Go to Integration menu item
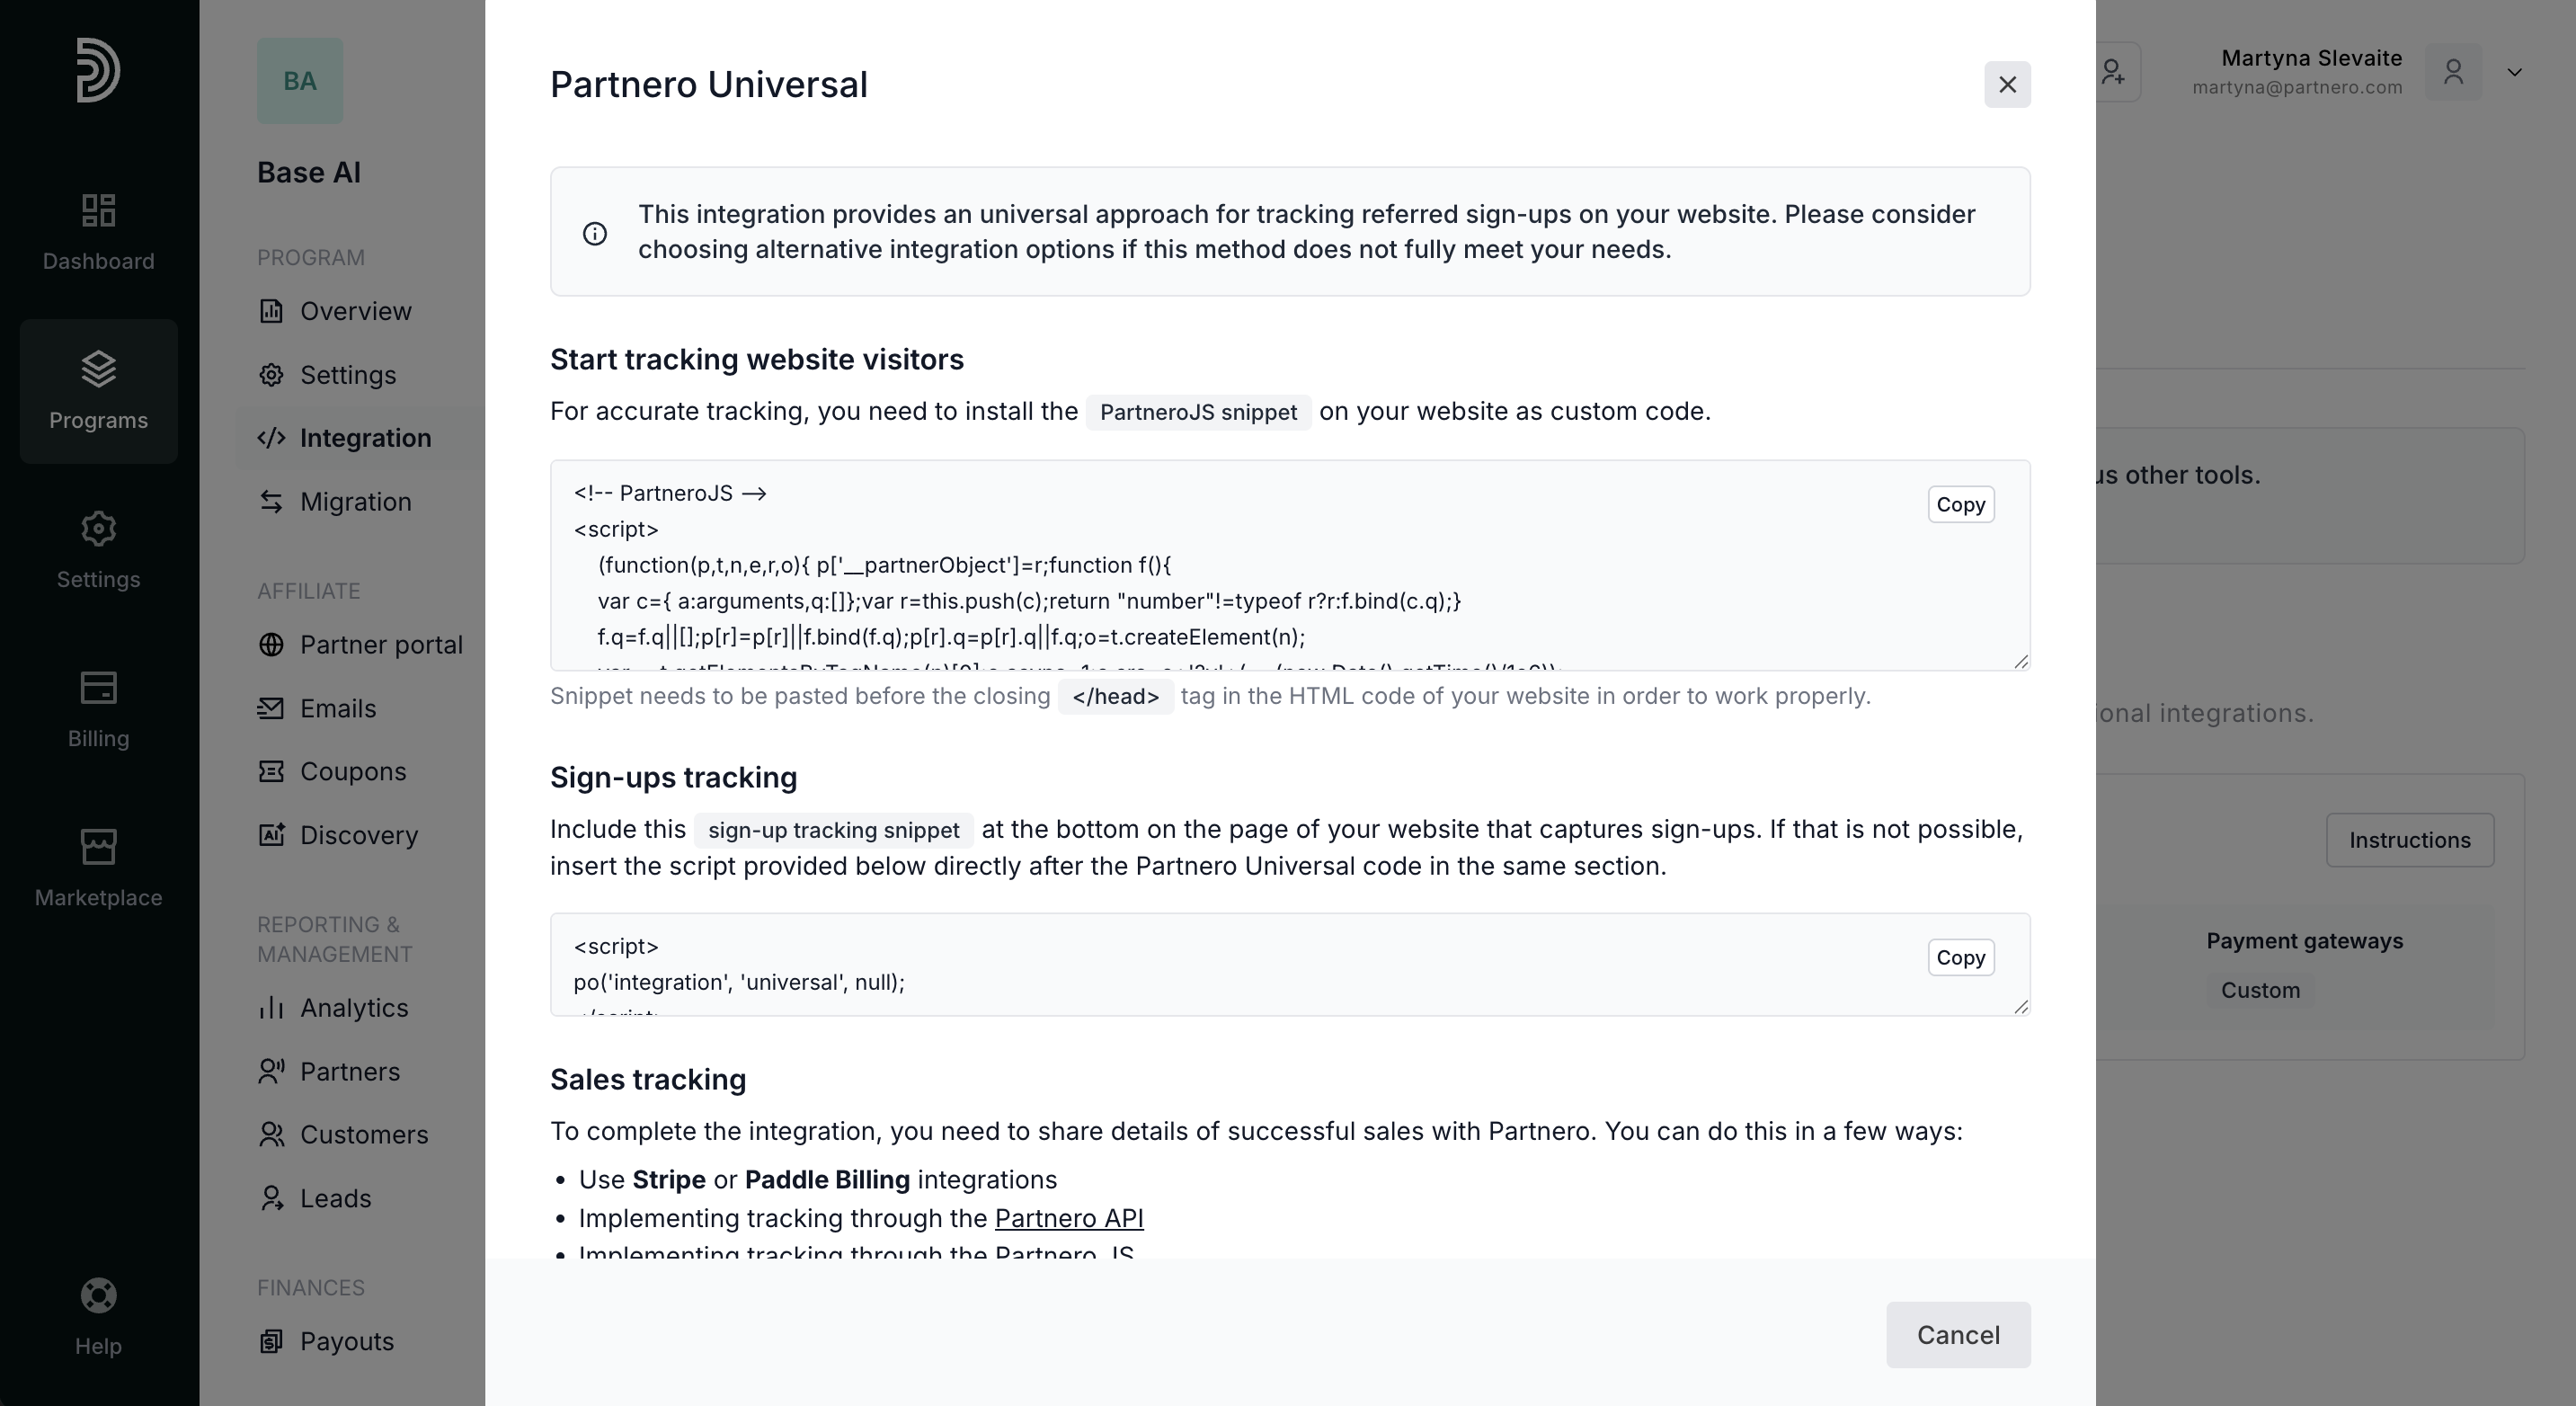Viewport: 2576px width, 1406px height. (x=365, y=438)
